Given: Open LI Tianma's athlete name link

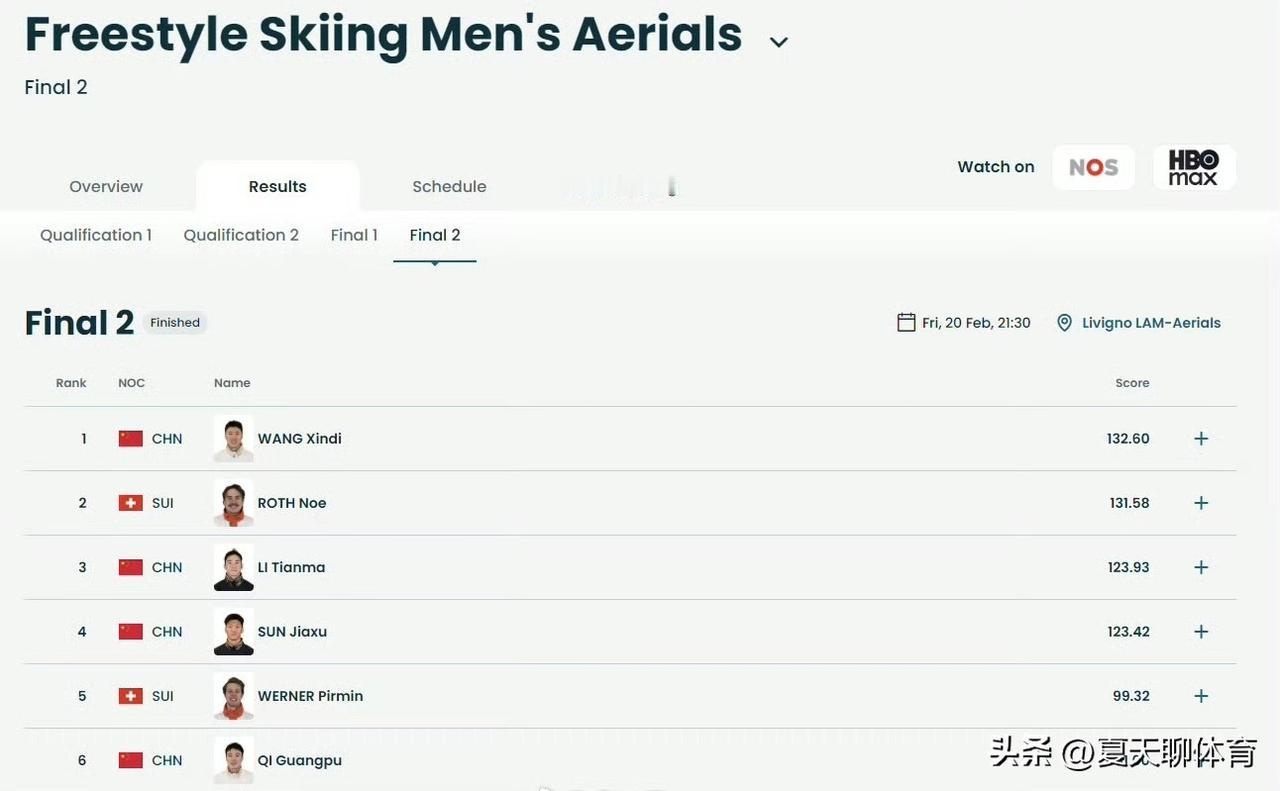Looking at the screenshot, I should [291, 567].
